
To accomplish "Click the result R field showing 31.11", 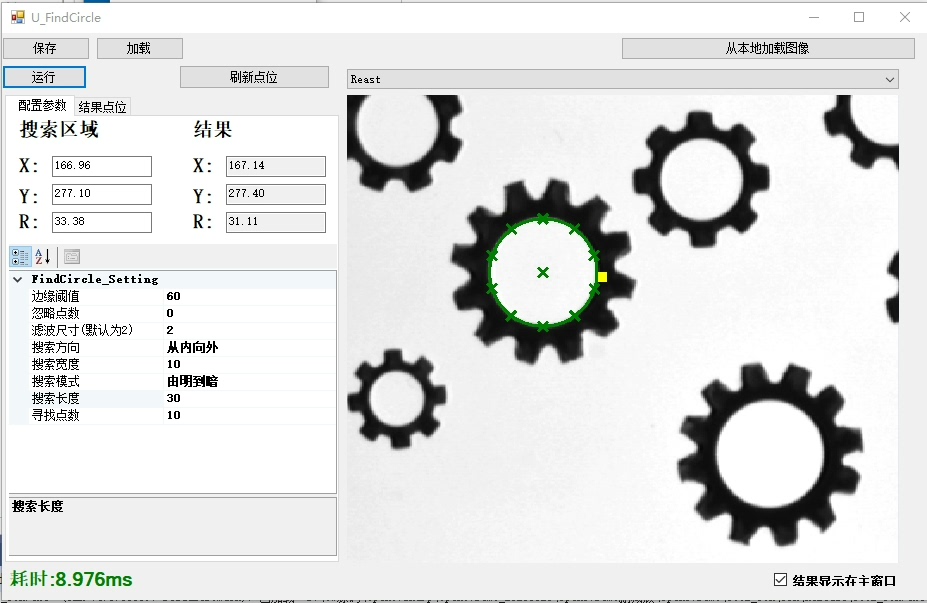I will (x=275, y=222).
